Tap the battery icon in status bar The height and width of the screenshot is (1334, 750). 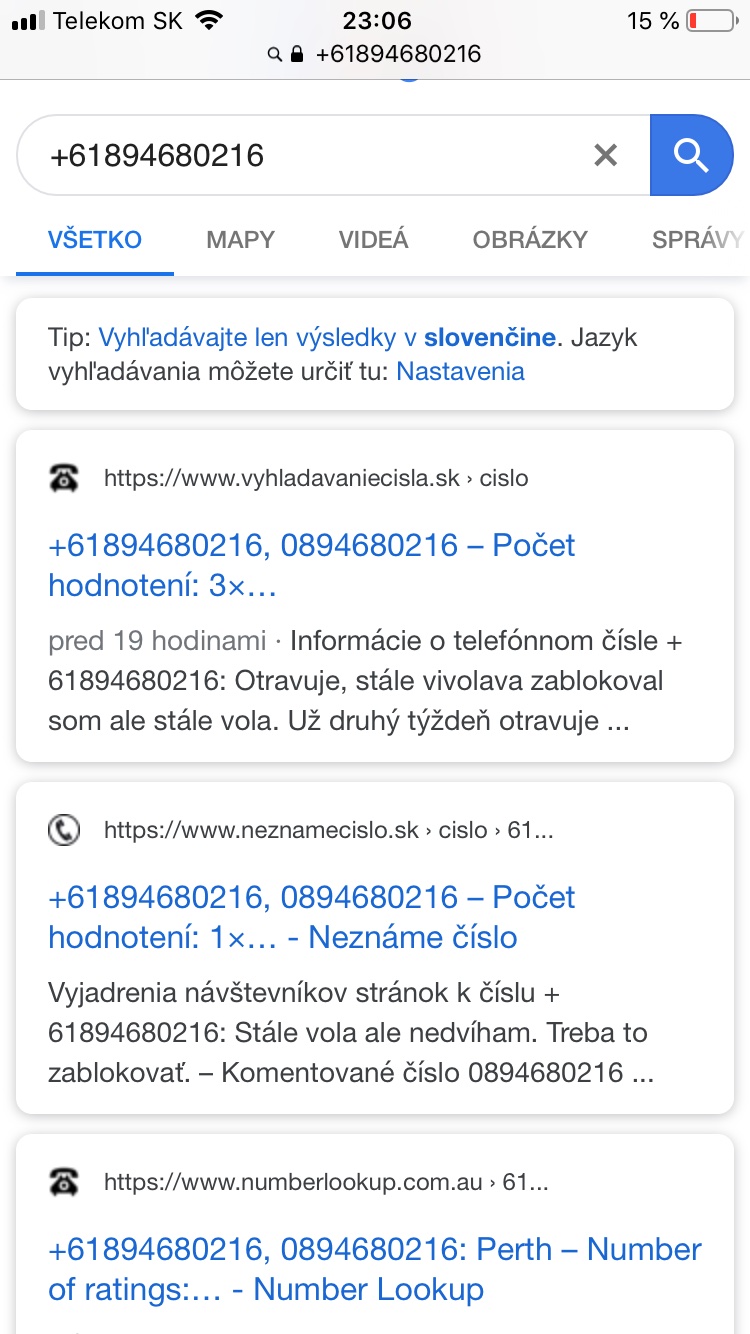[x=711, y=20]
